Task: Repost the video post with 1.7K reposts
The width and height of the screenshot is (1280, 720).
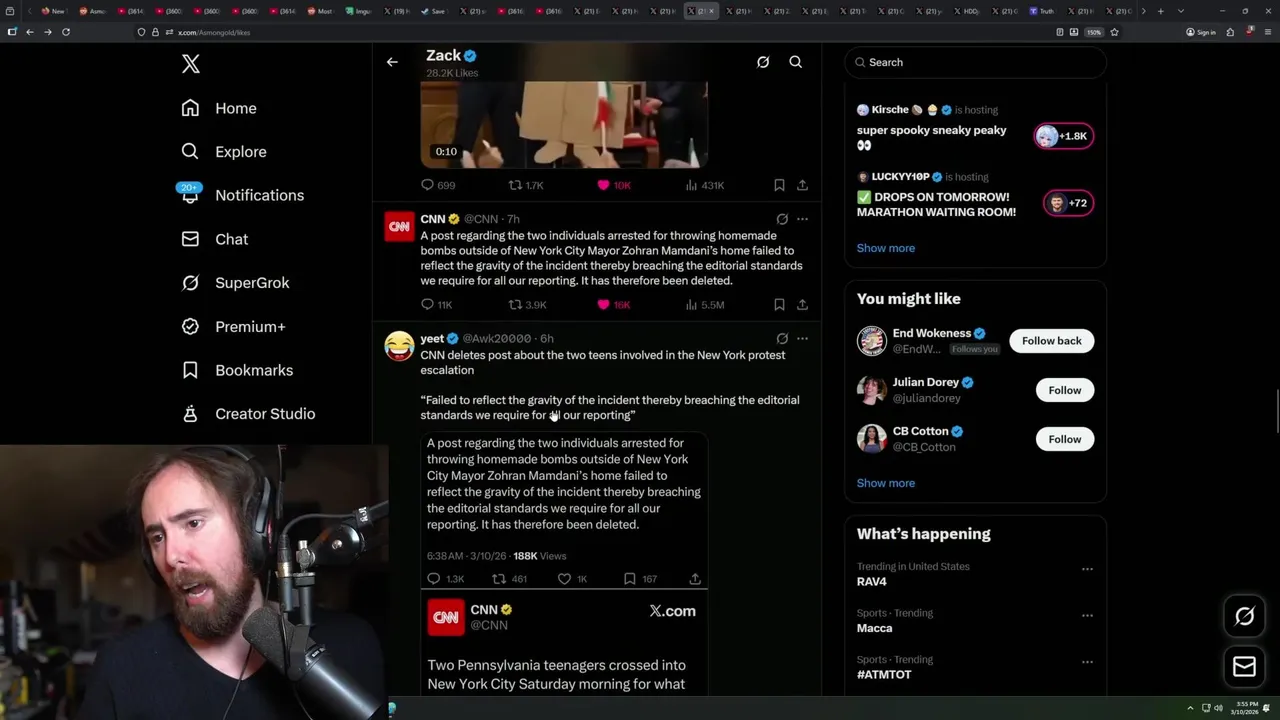Action: tap(526, 185)
